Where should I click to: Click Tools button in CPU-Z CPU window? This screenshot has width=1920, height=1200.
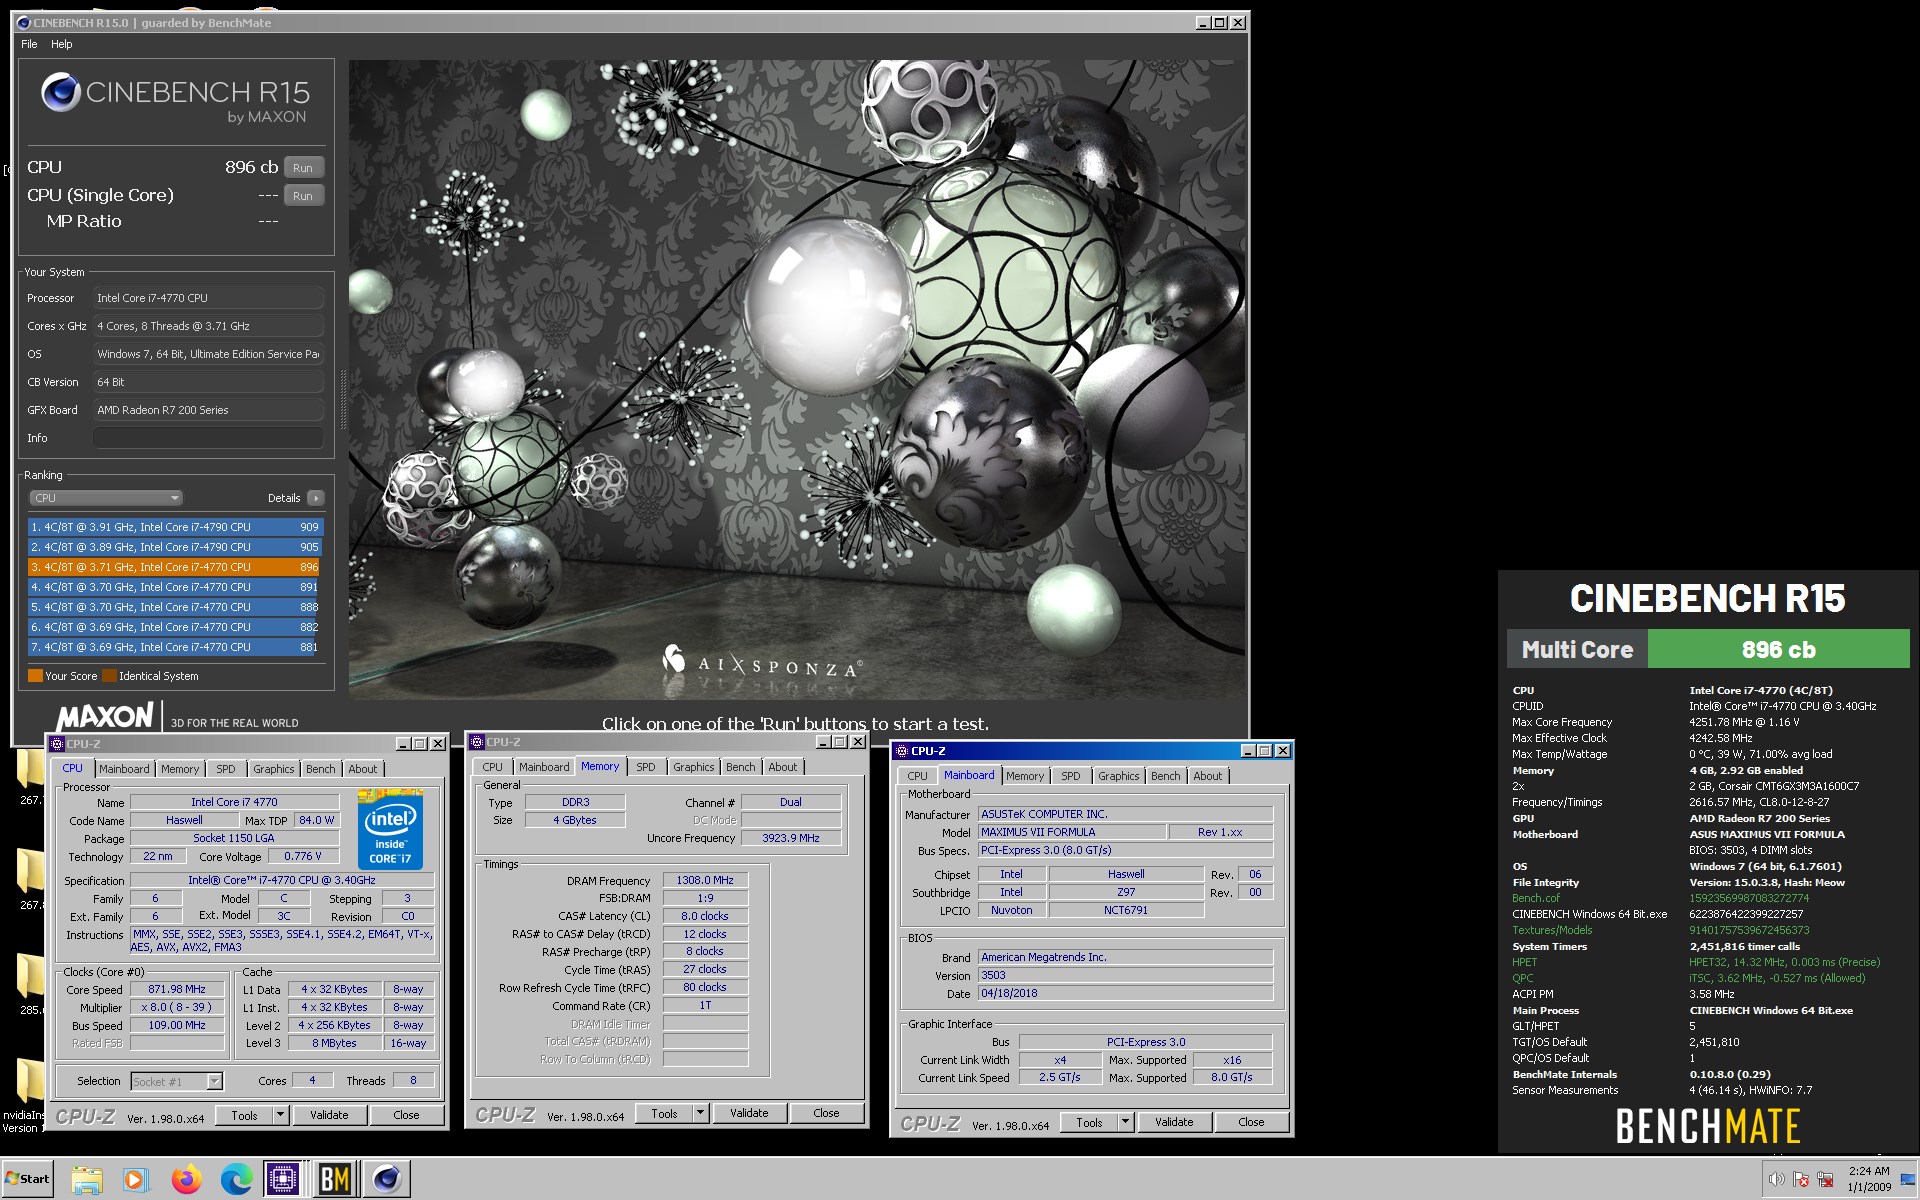point(245,1115)
